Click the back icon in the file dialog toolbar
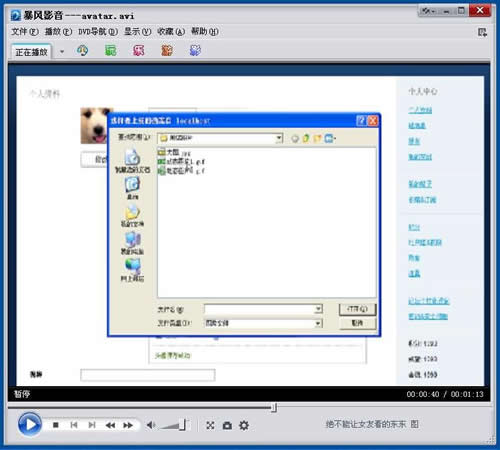 point(295,138)
